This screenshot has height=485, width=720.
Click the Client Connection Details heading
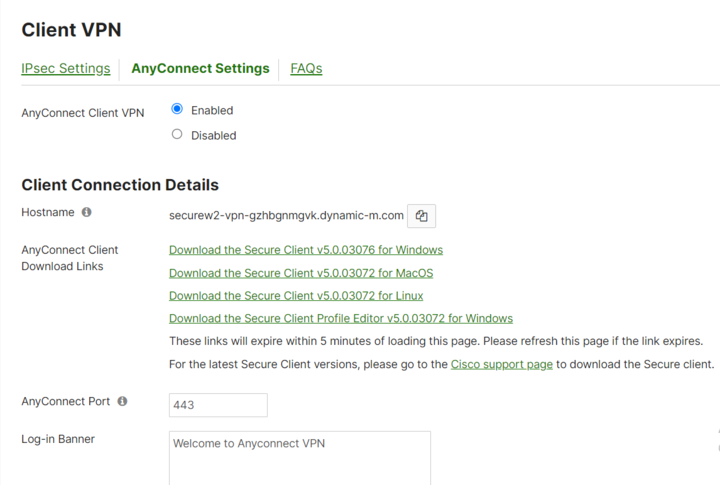point(120,185)
